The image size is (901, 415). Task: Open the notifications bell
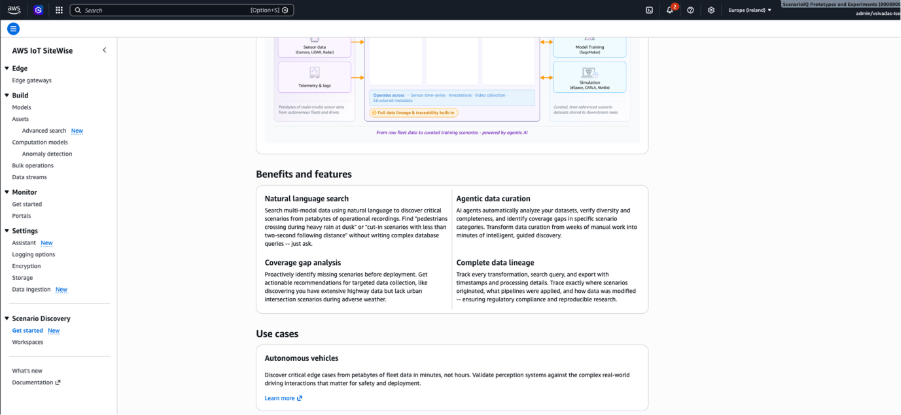(x=670, y=10)
